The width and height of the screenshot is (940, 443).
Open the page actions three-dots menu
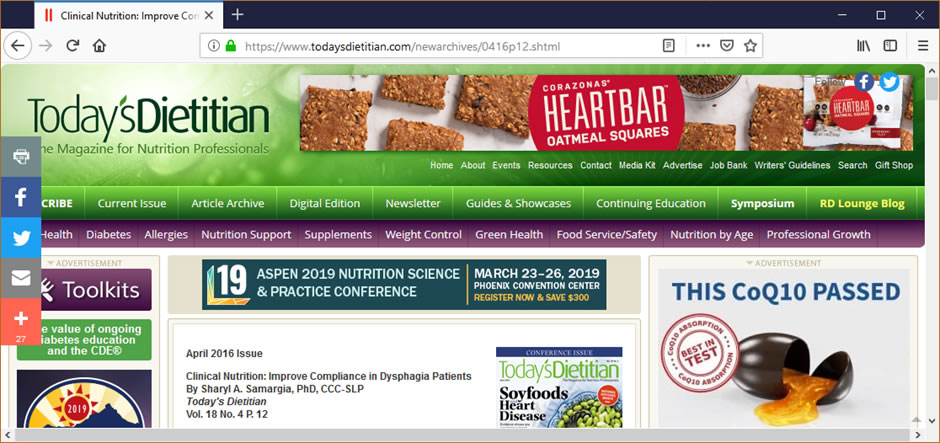click(x=703, y=46)
